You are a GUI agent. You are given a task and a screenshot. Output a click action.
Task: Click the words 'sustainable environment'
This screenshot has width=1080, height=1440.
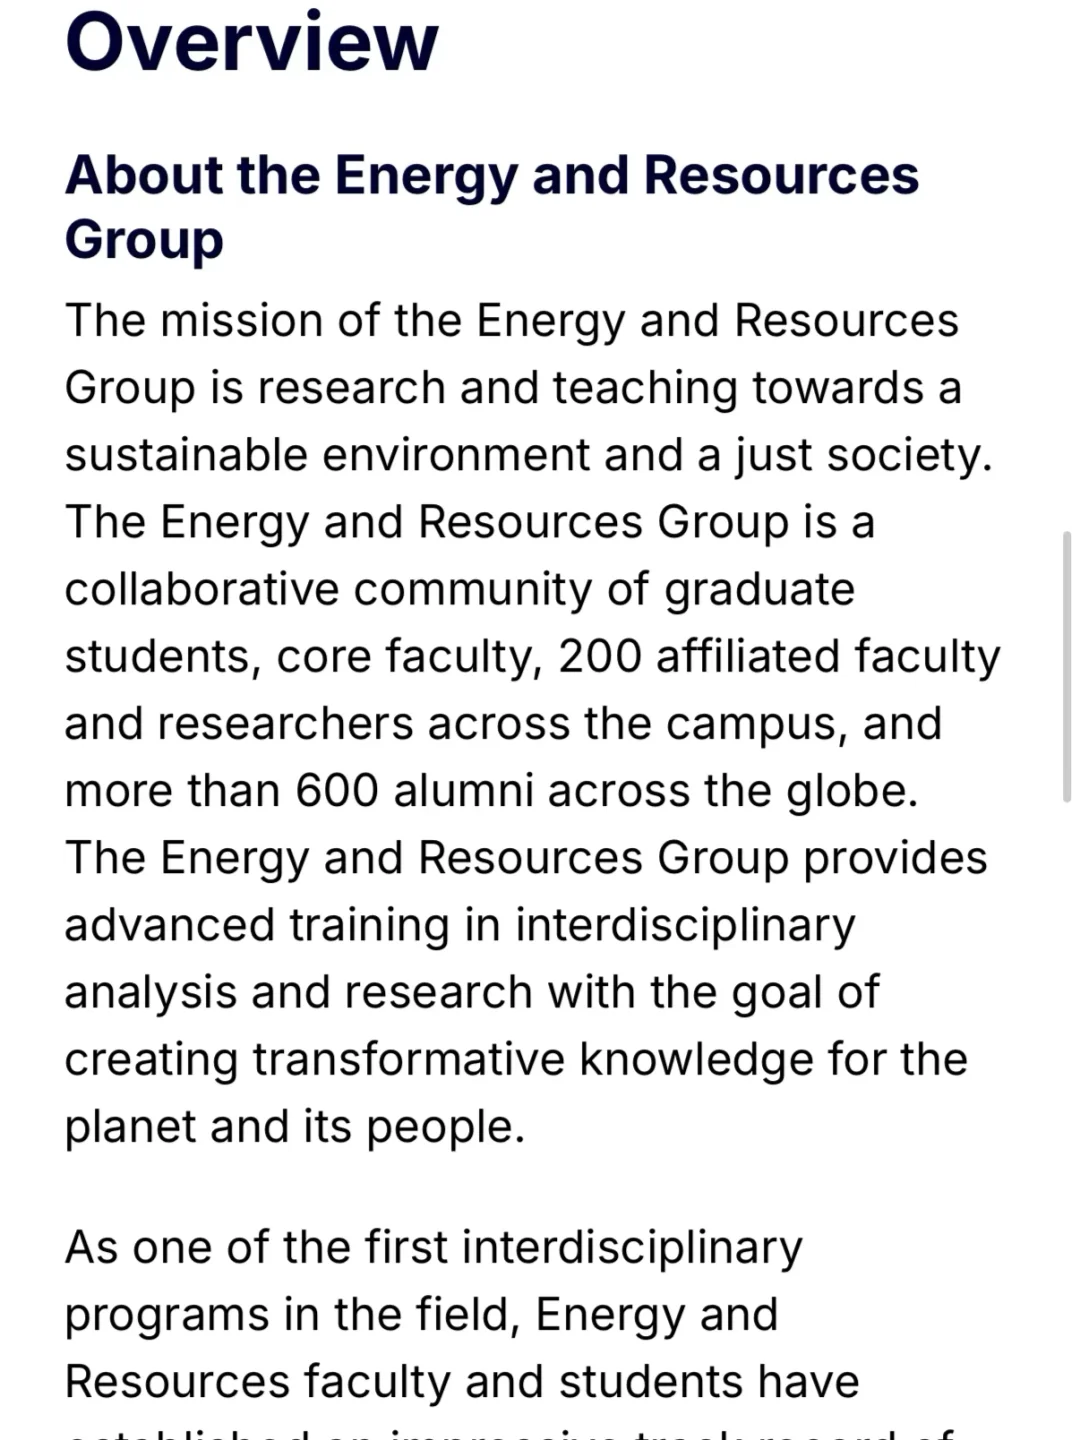(326, 455)
